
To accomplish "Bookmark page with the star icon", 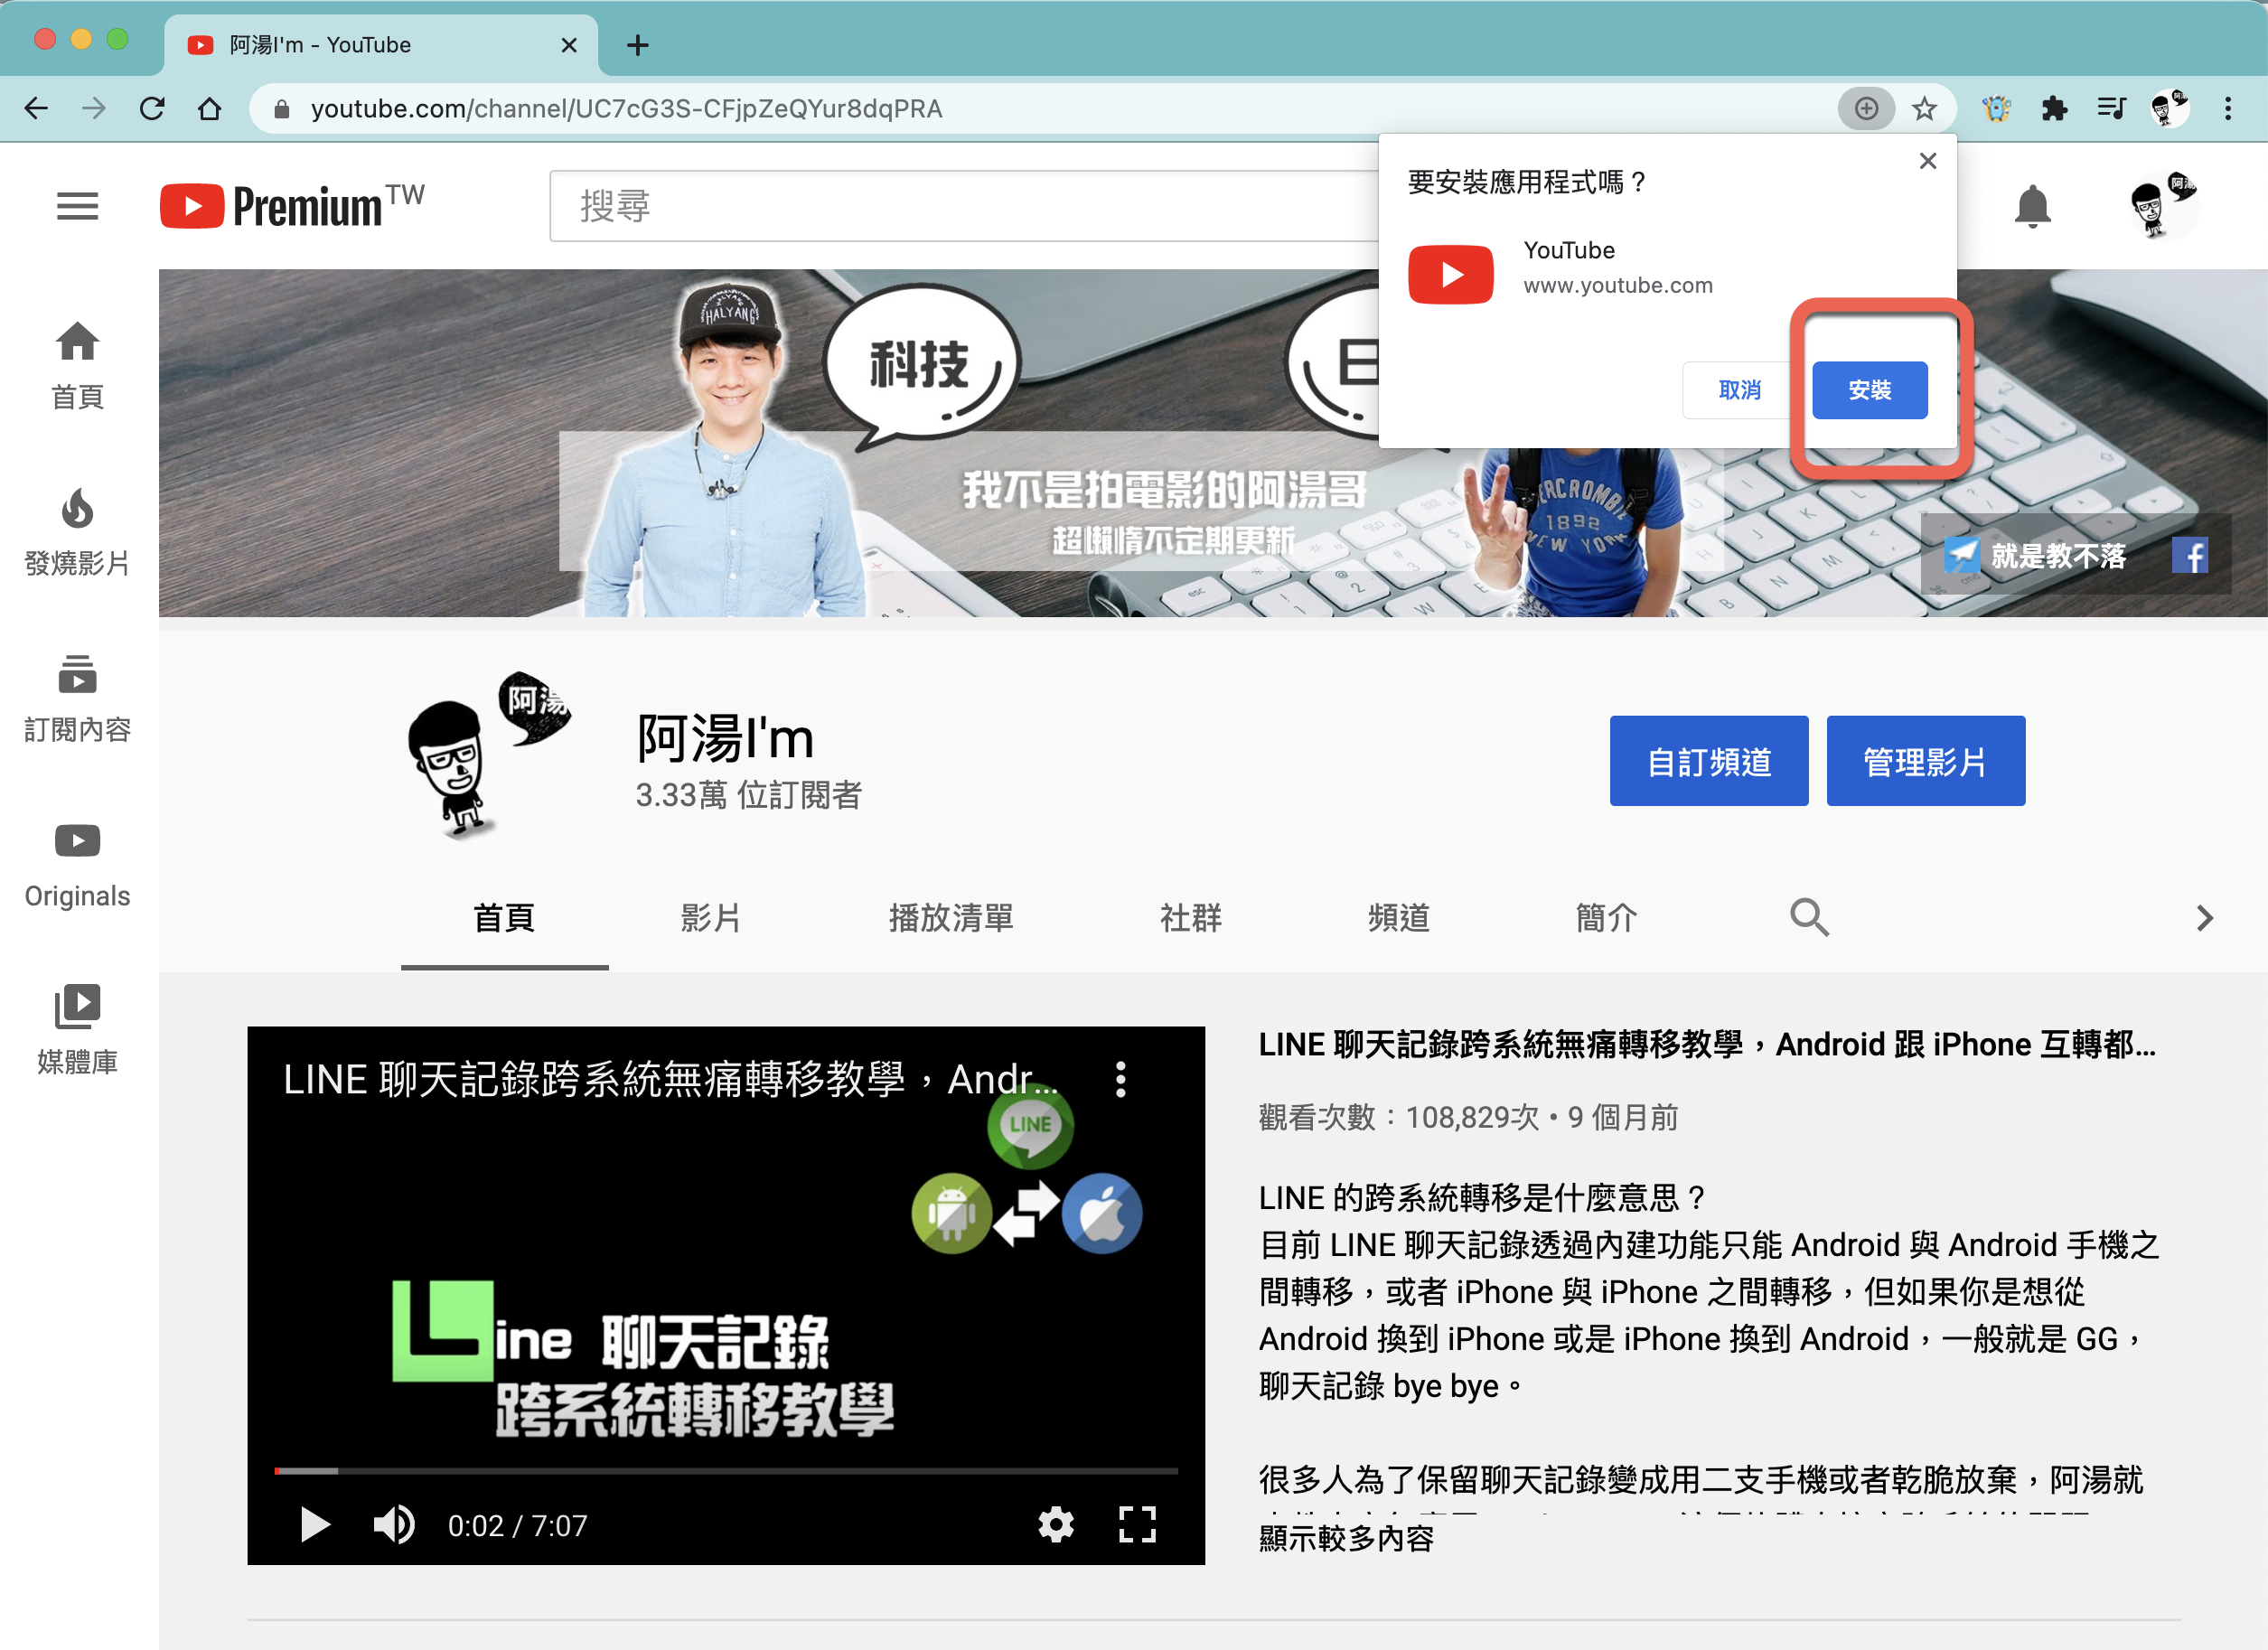I will 1924,108.
